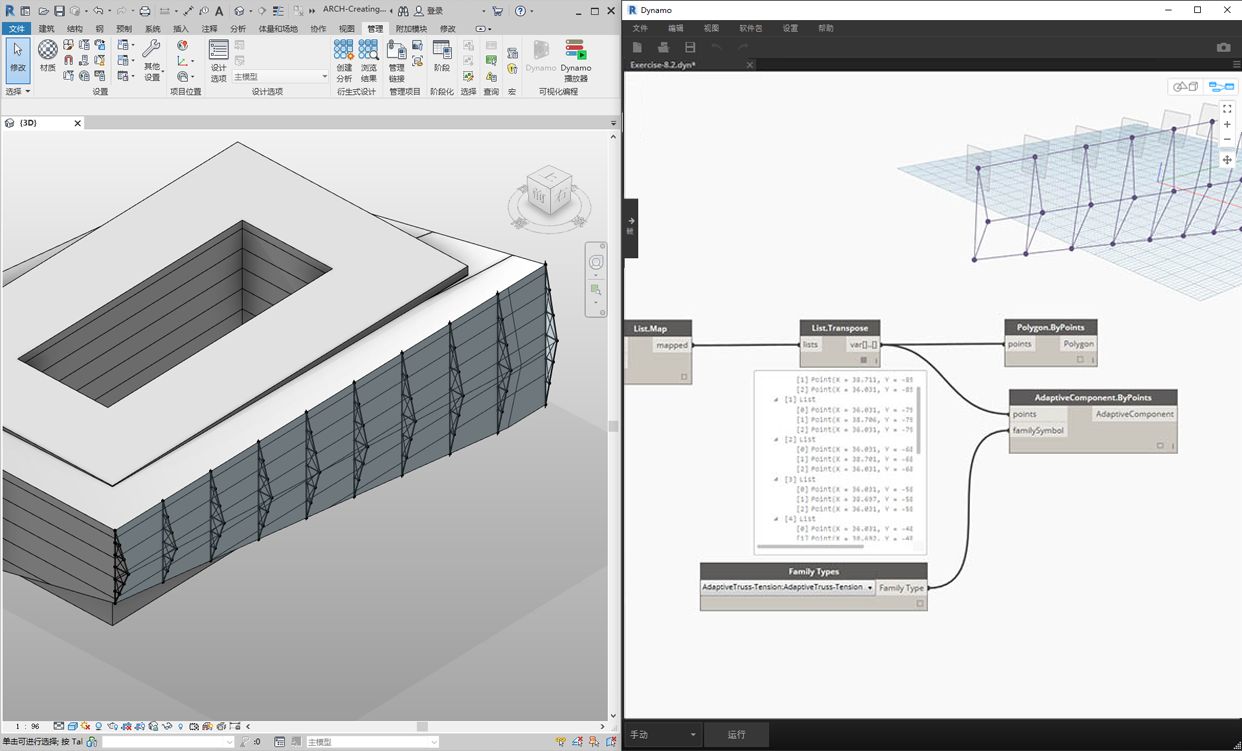Viewport: 1242px width, 751px height.
Task: Click the horizontal scrollbar in list preview
Action: click(x=808, y=546)
